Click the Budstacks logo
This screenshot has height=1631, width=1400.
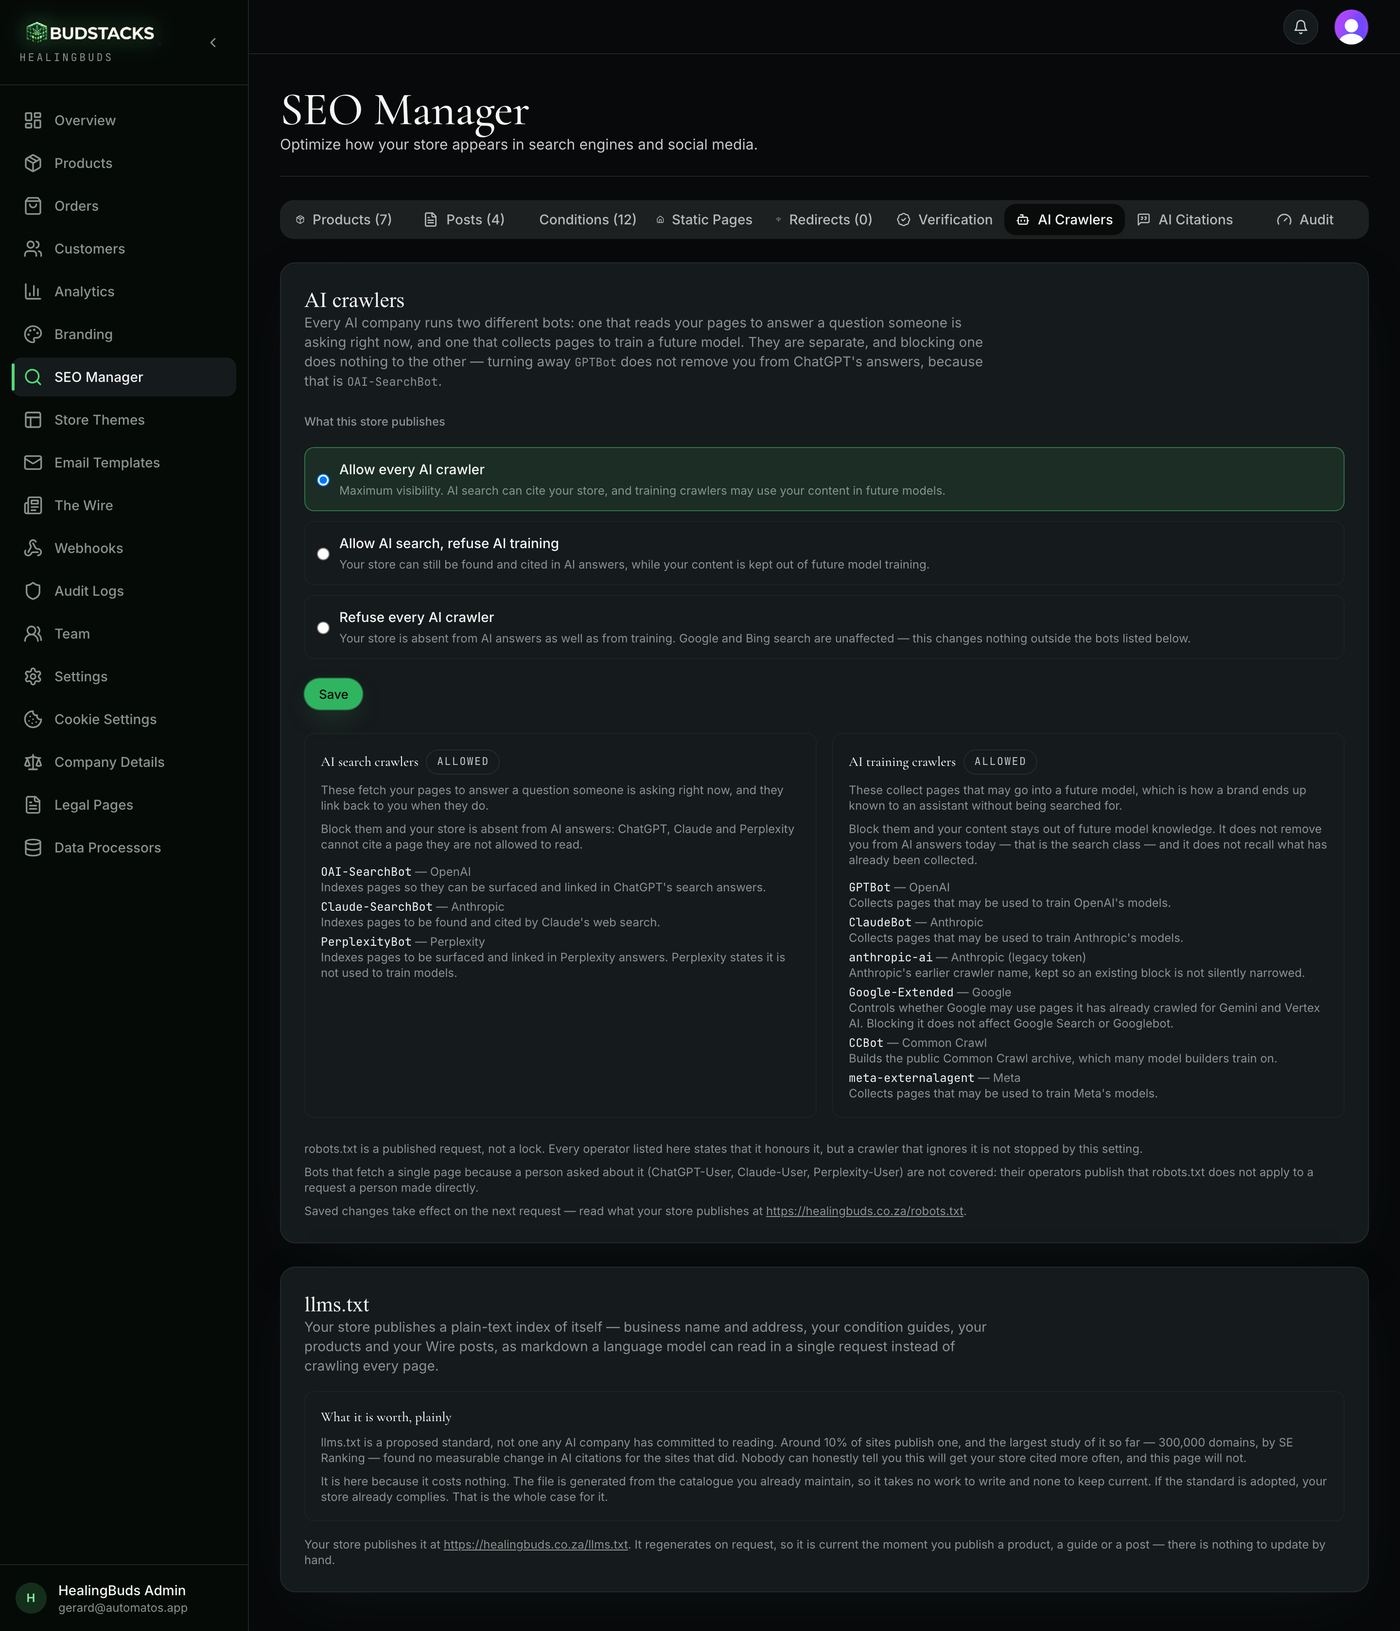tap(90, 33)
